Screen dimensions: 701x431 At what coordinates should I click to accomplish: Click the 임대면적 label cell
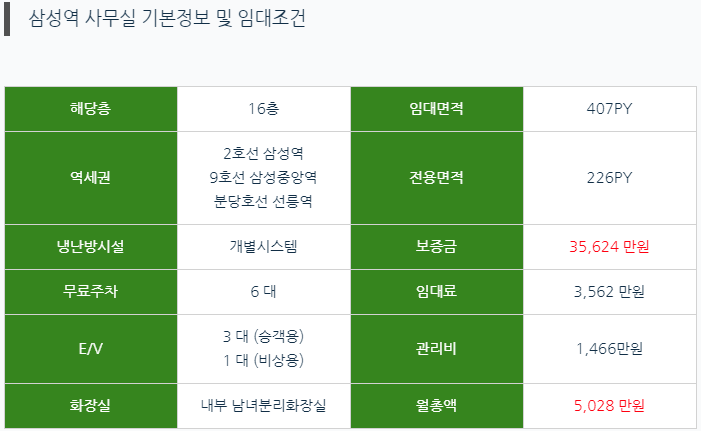tap(437, 109)
